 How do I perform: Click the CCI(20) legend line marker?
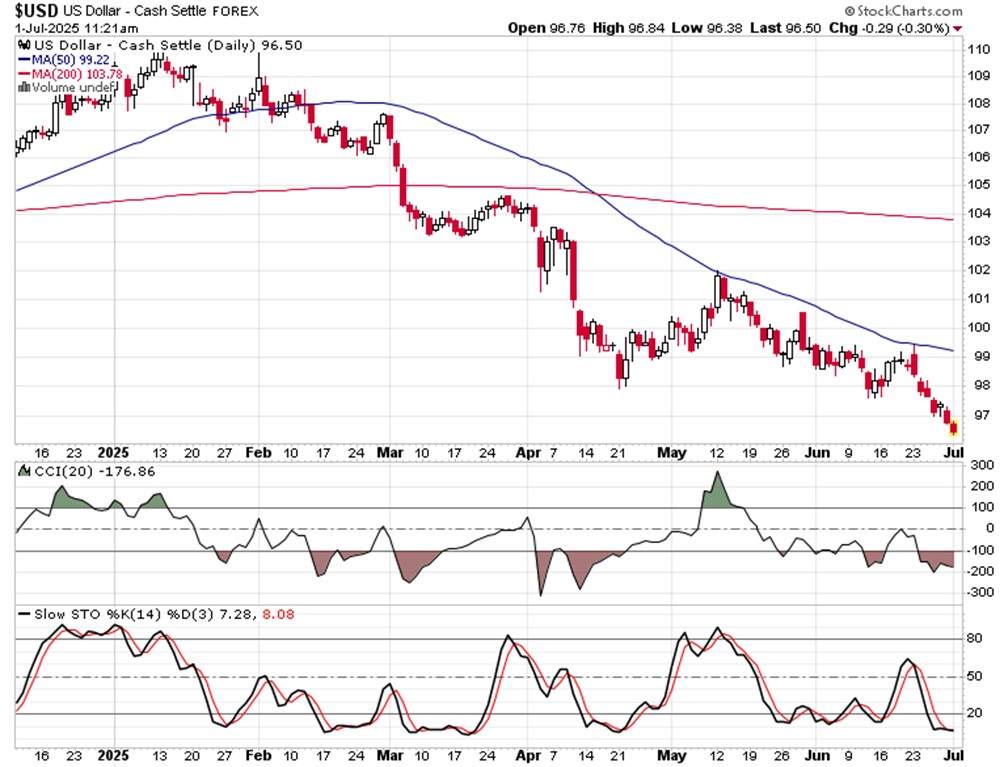(24, 471)
